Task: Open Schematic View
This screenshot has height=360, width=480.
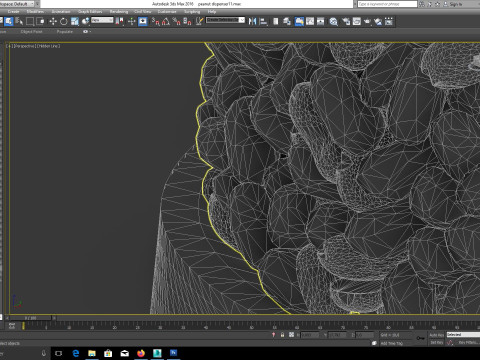Action: 321,22
